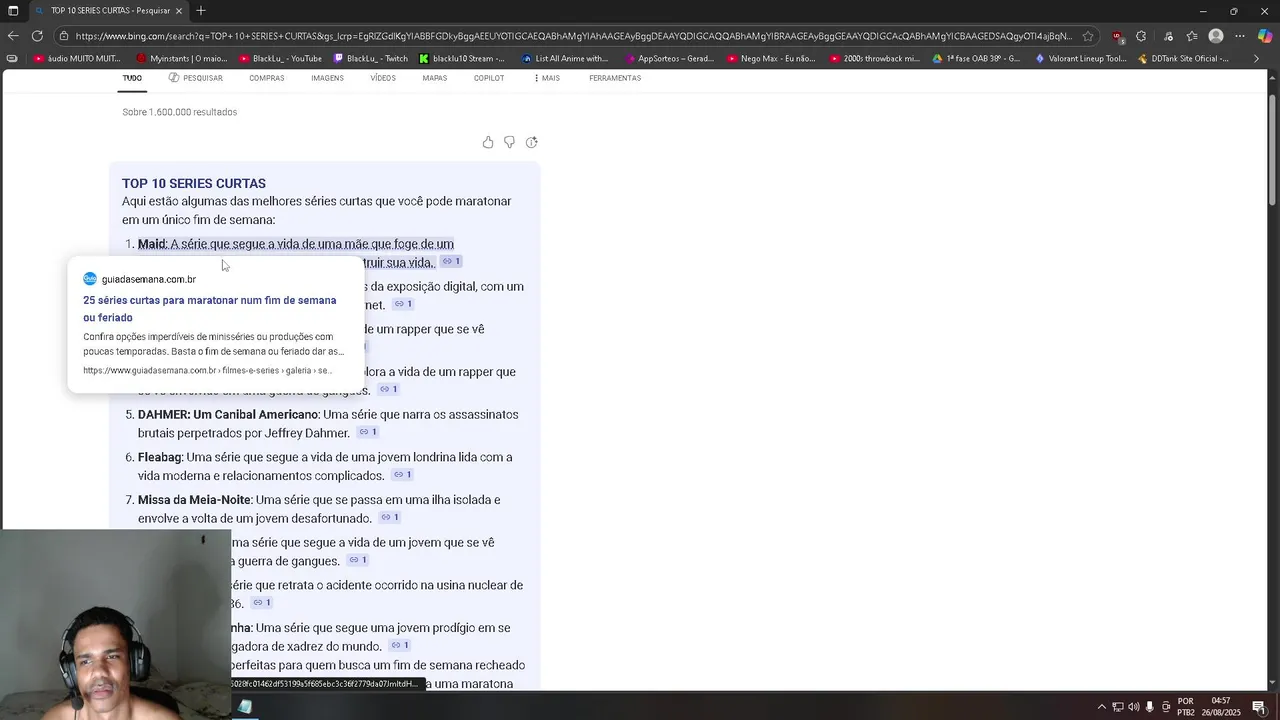
Task: Open the FERRAMENTAS search tools
Action: tap(615, 78)
